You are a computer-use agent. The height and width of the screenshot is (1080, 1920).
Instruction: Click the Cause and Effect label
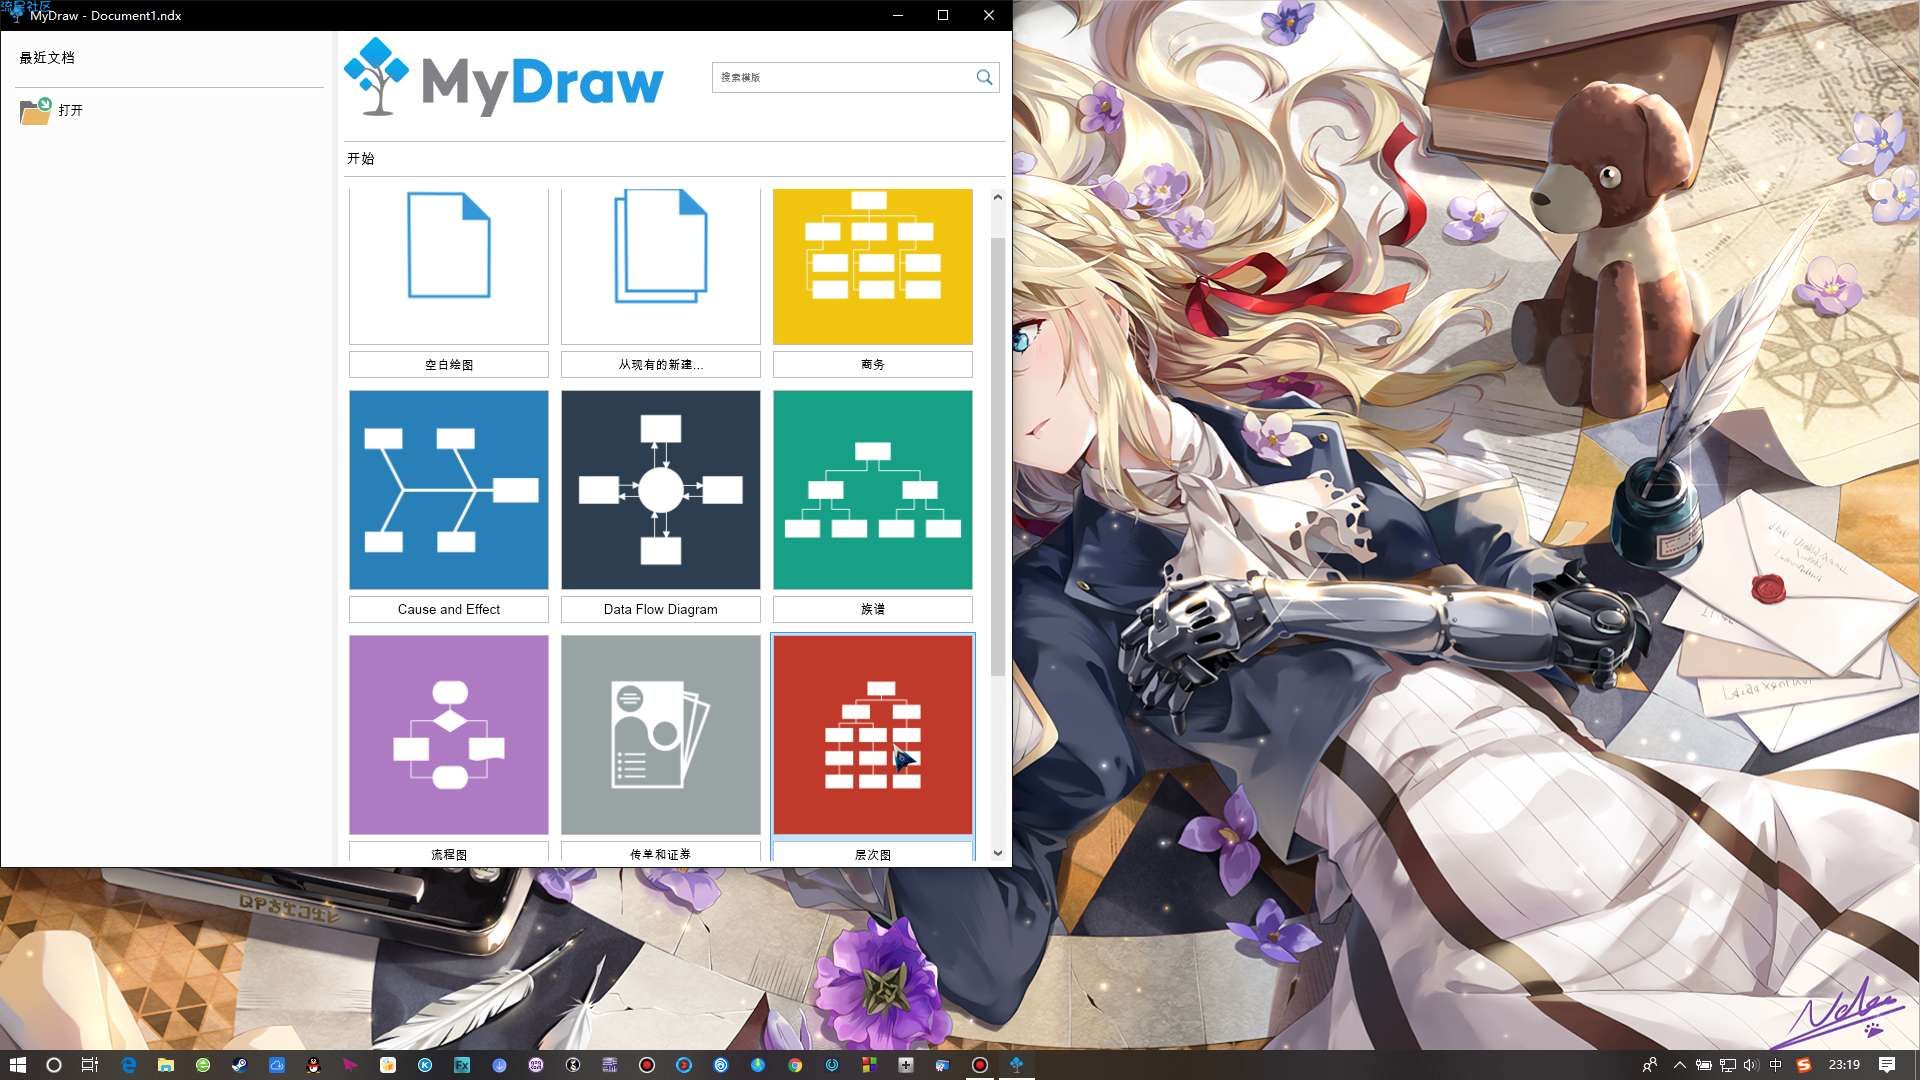pos(449,609)
